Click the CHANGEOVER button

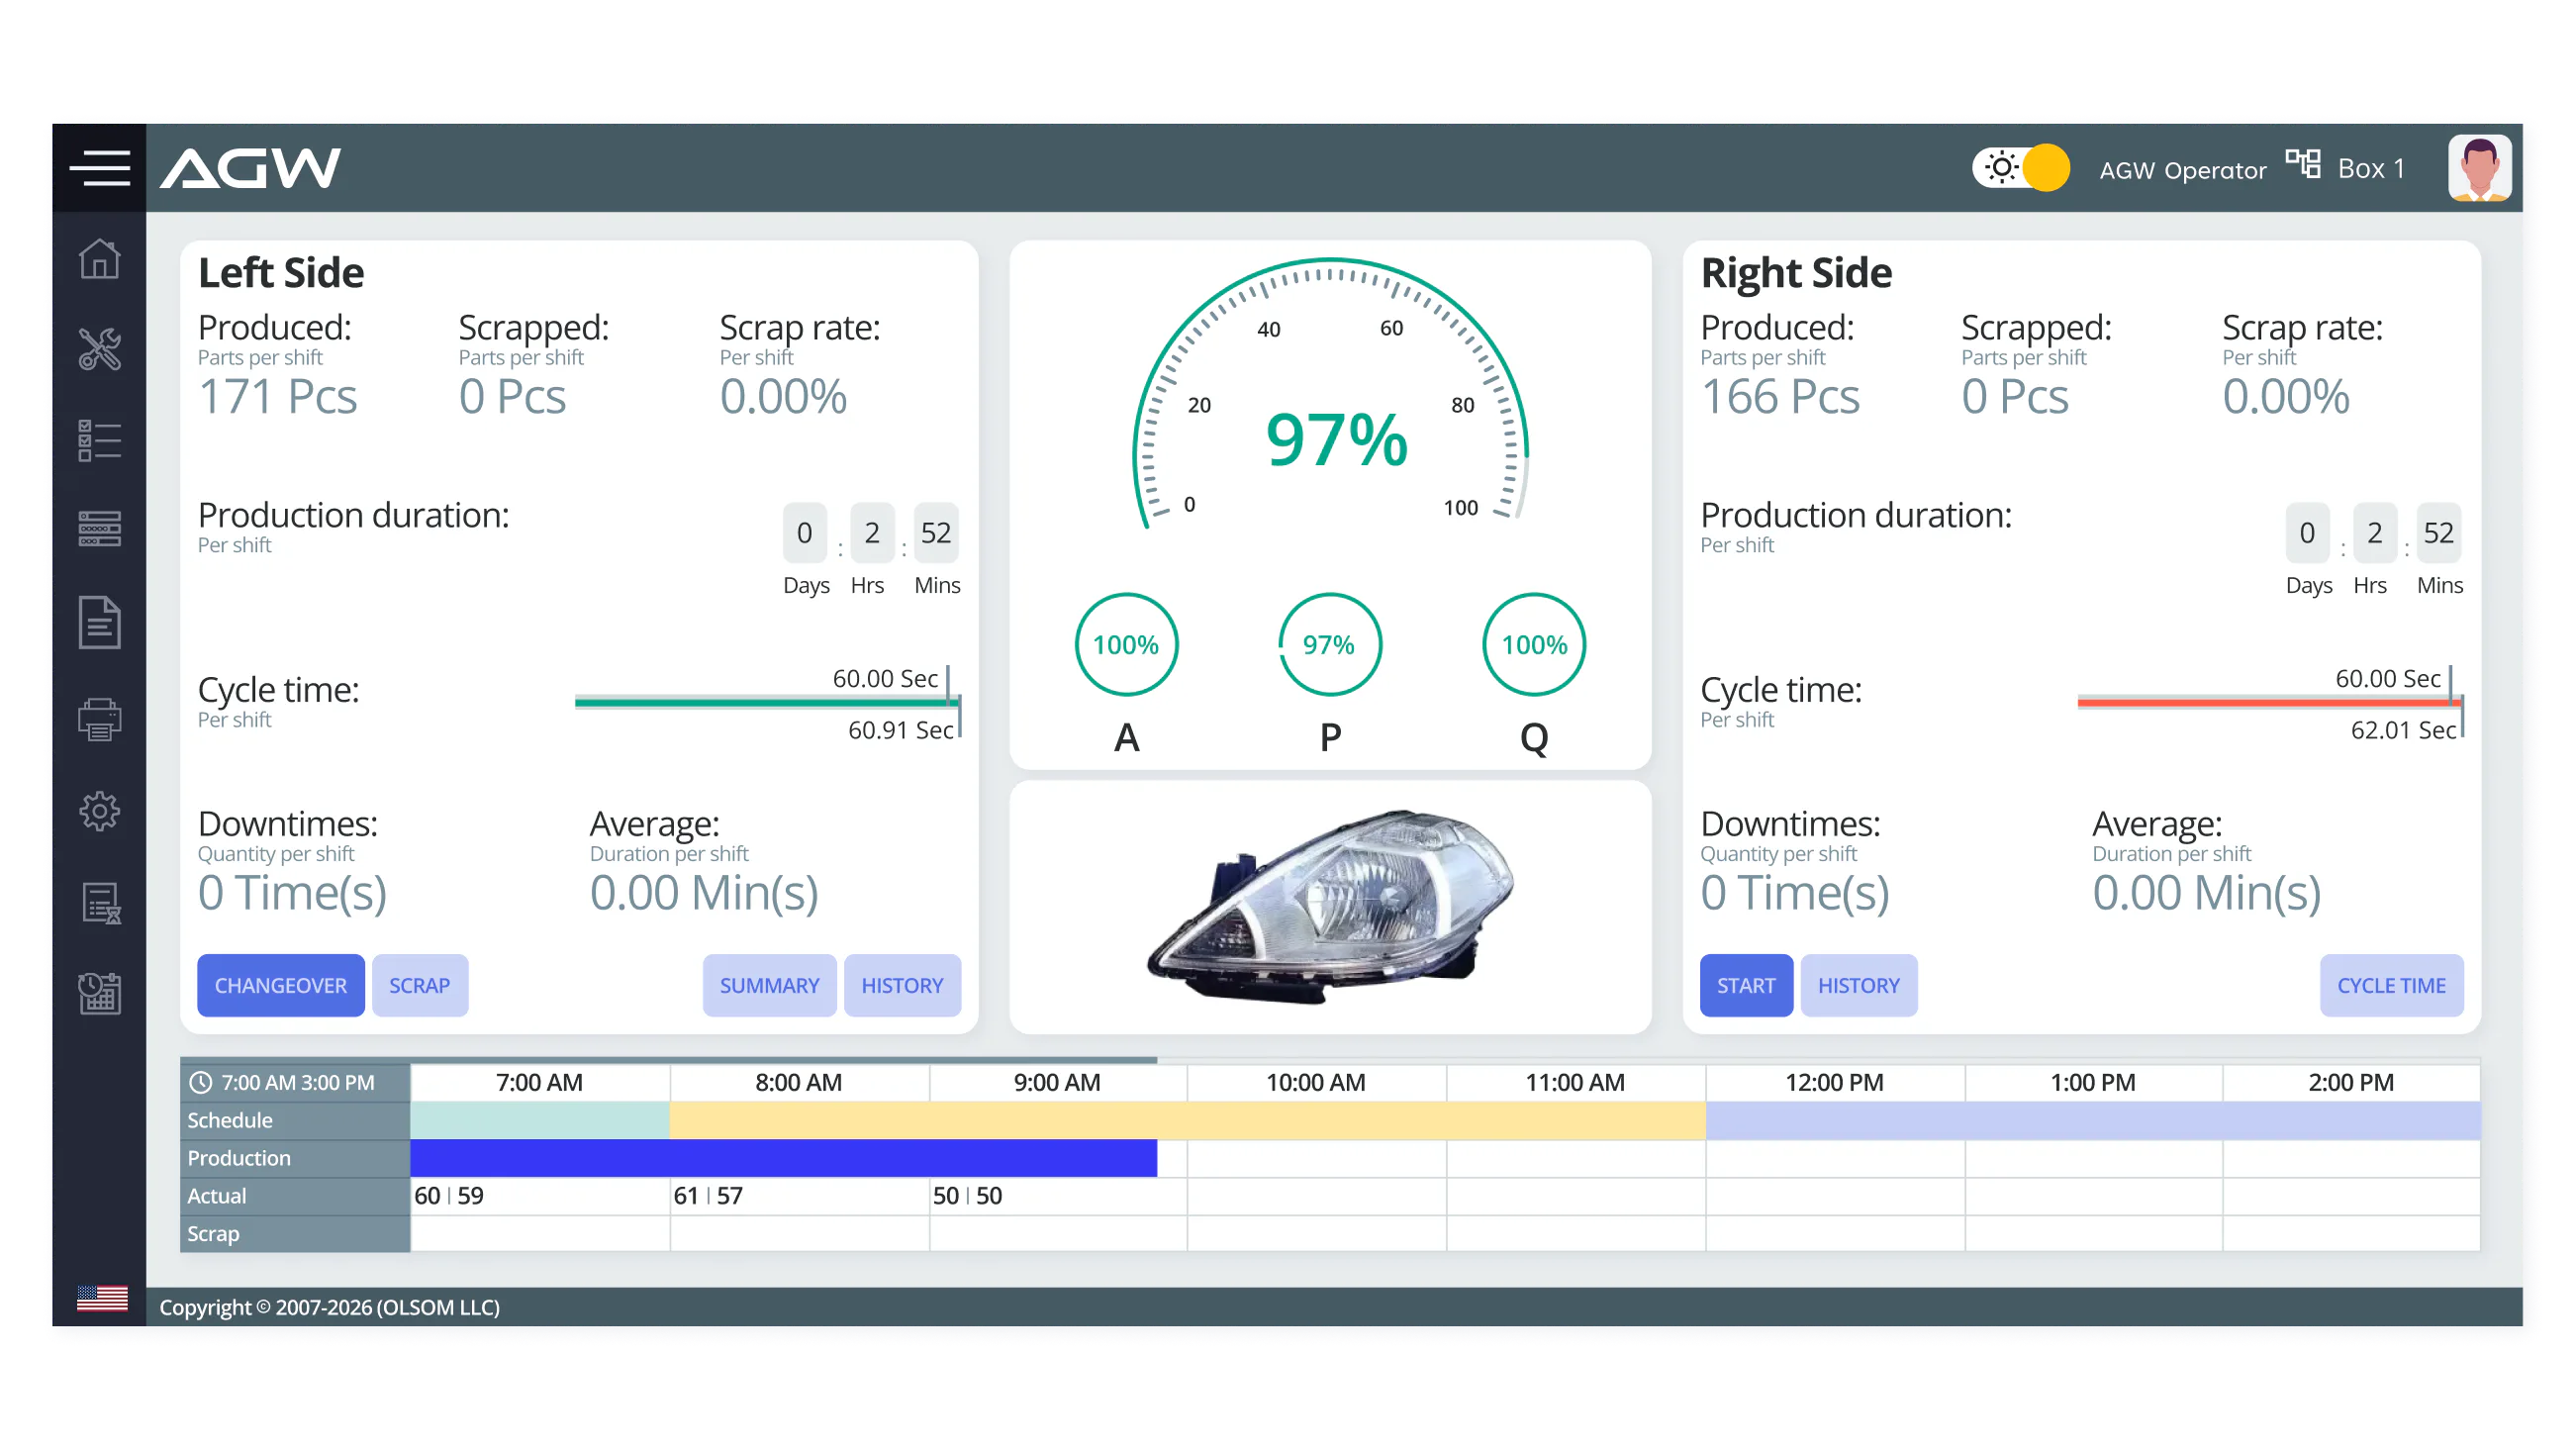(281, 986)
